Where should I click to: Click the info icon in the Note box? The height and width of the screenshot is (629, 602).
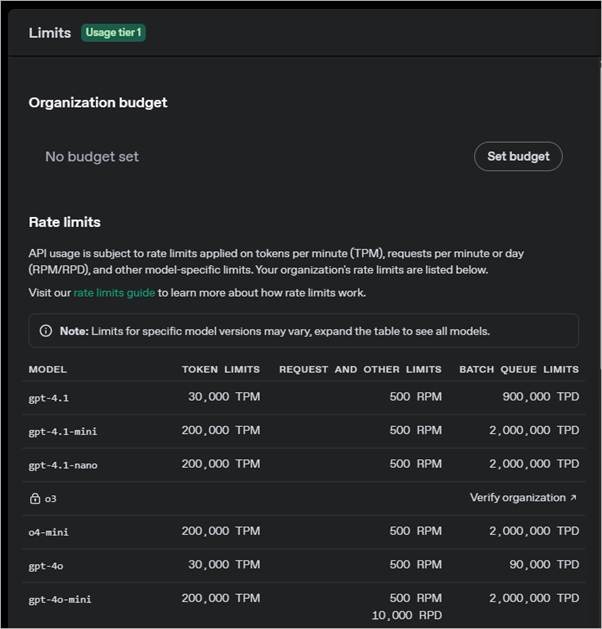click(46, 331)
